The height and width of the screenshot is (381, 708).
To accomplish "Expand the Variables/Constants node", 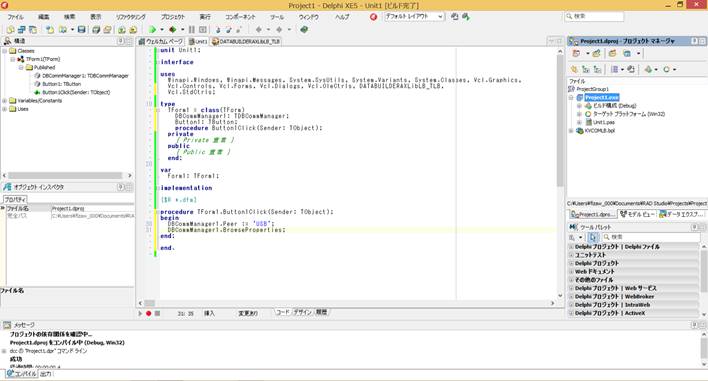I will pos(5,101).
